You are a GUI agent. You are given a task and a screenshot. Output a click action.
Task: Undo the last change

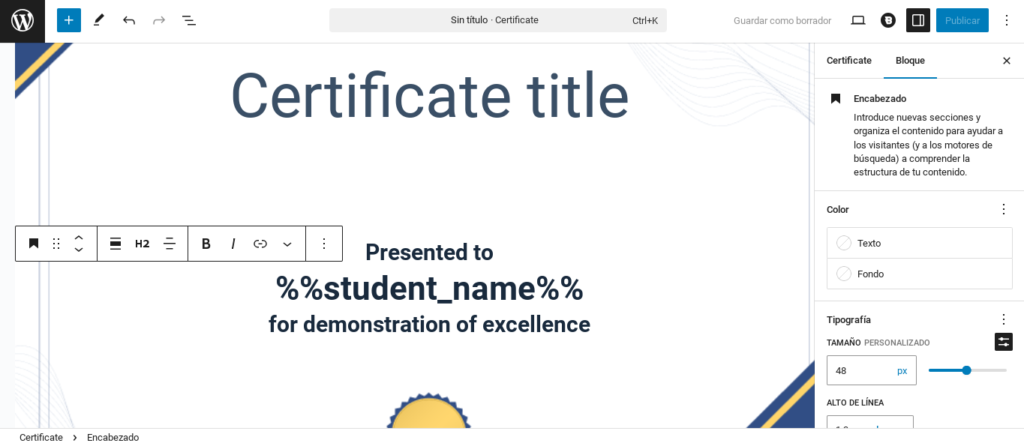129,20
